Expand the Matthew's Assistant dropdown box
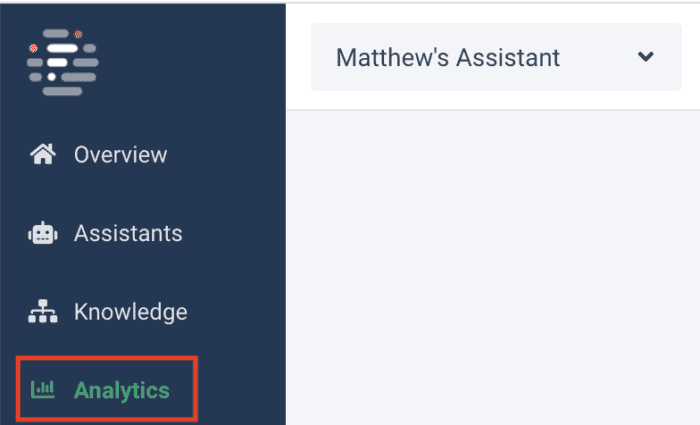Image resolution: width=700 pixels, height=425 pixels. (x=496, y=57)
